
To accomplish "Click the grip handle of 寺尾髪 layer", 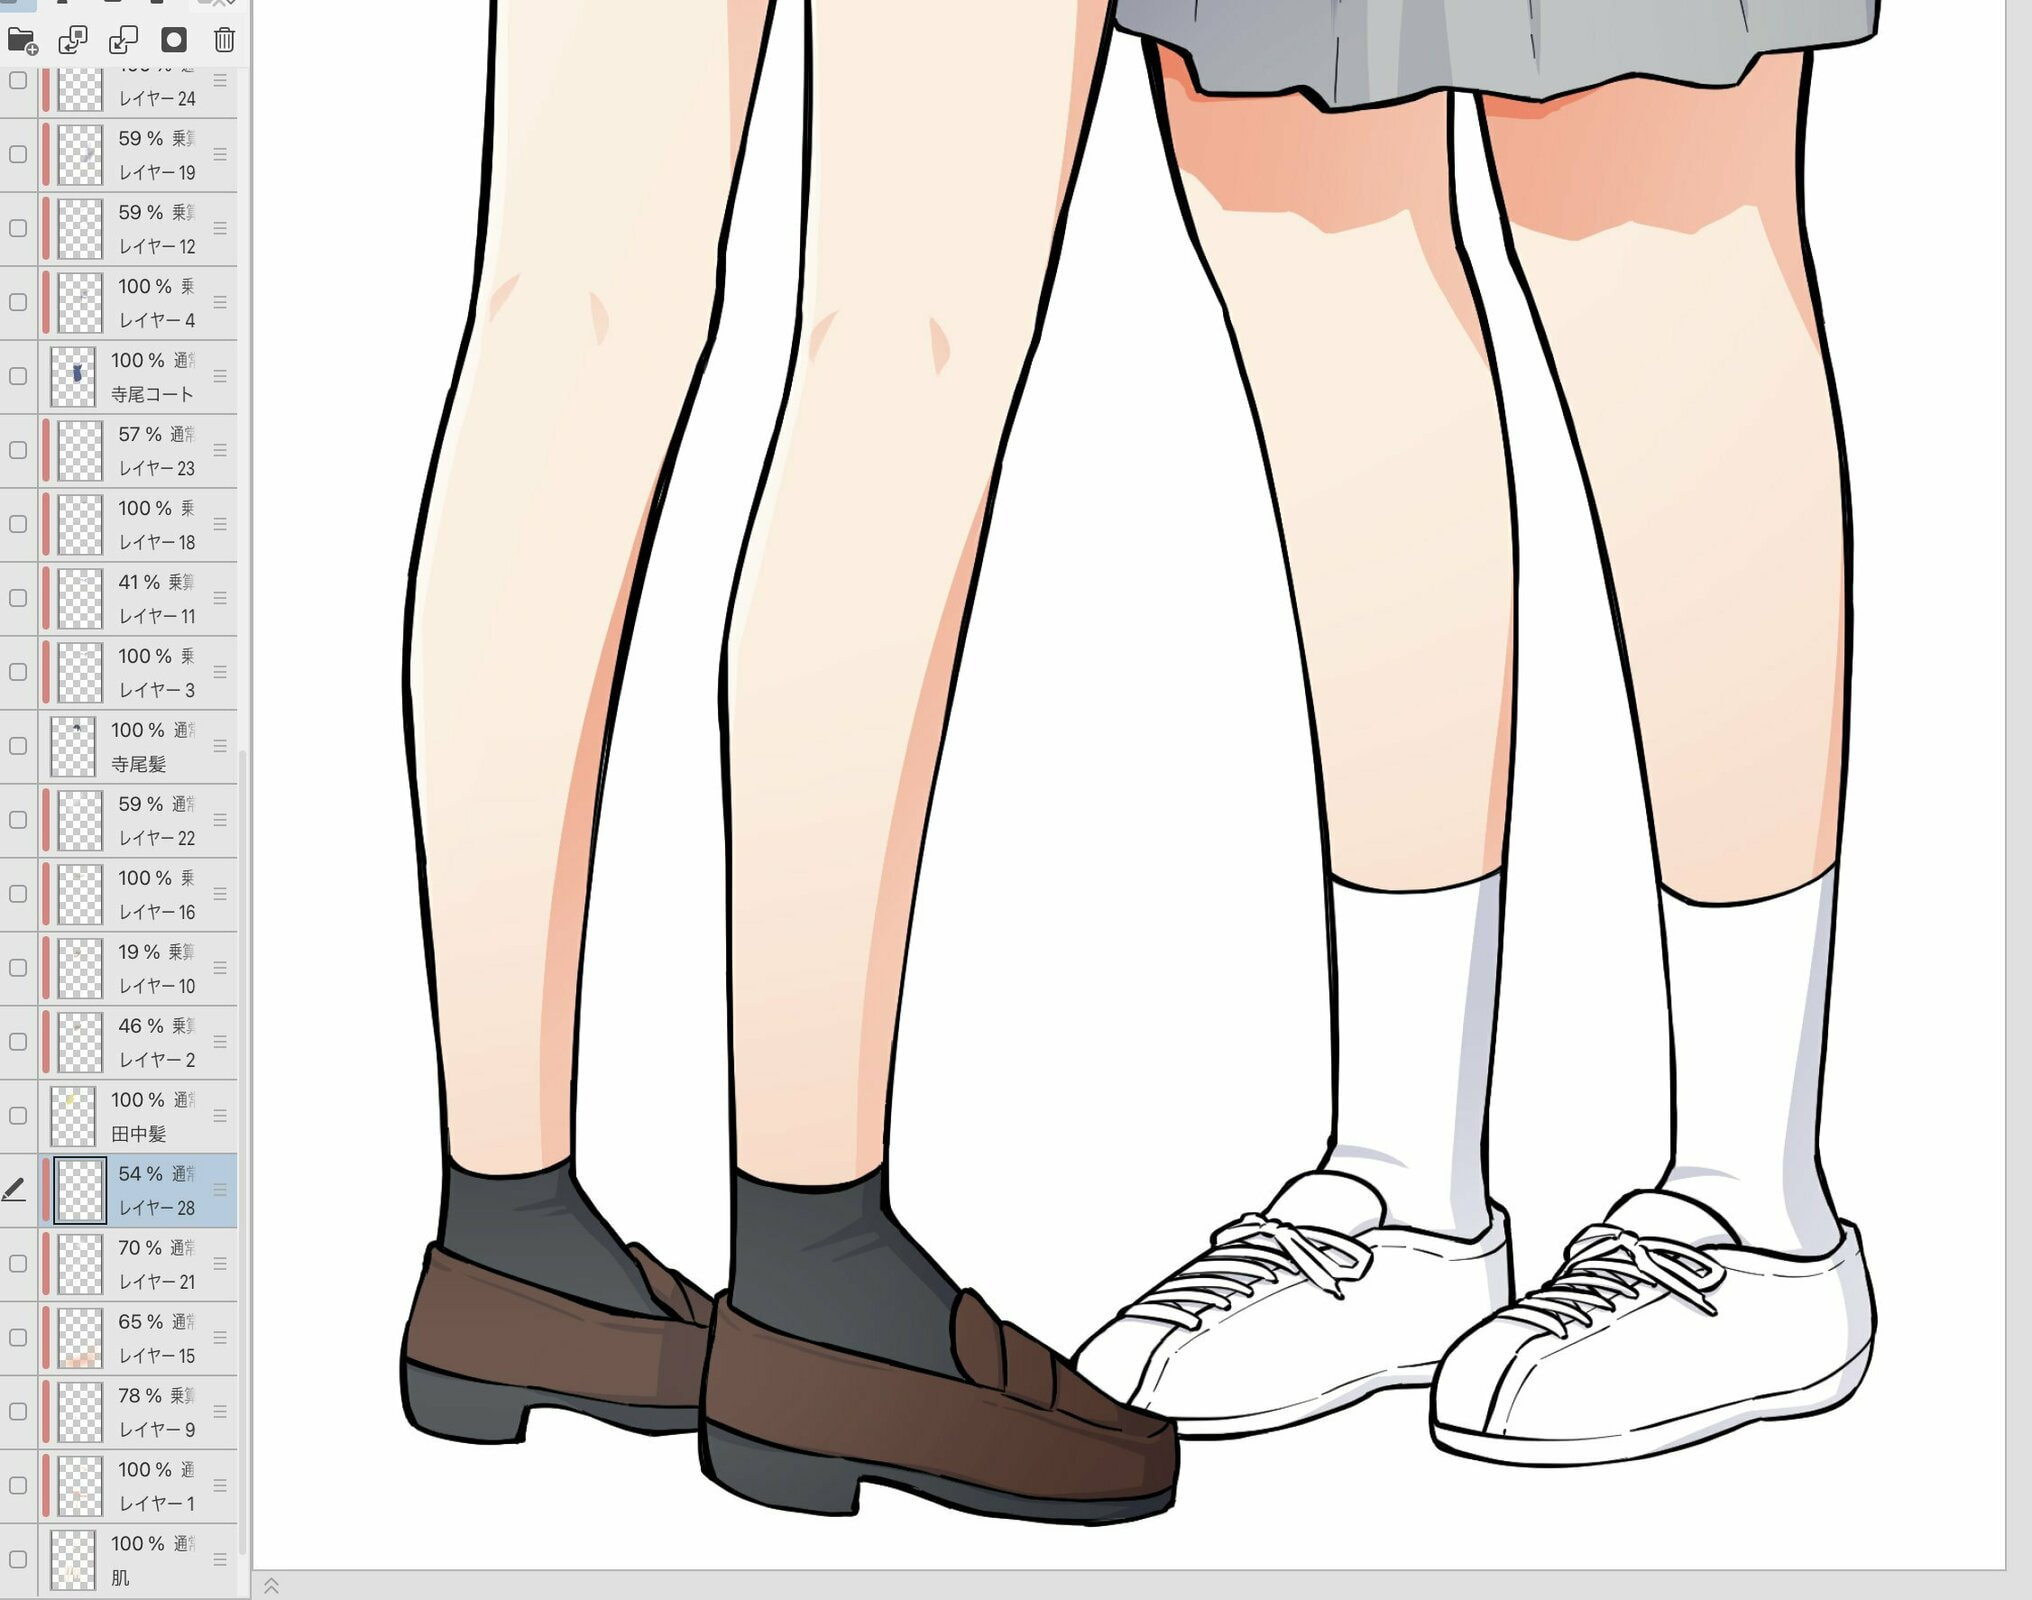I will click(x=220, y=746).
